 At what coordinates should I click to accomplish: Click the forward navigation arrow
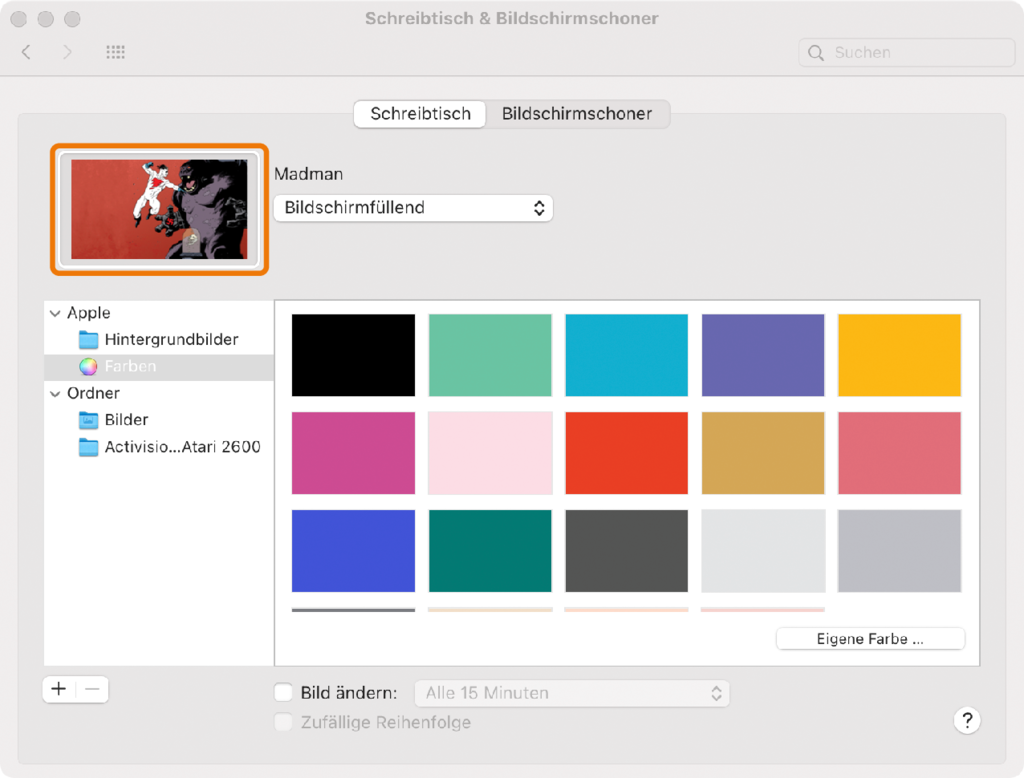pyautogui.click(x=67, y=52)
